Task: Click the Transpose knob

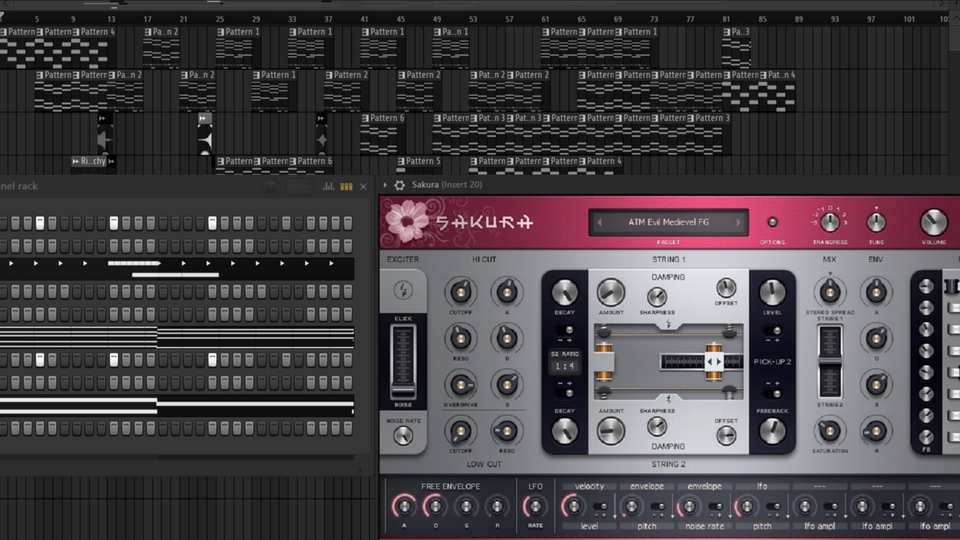Action: click(830, 222)
